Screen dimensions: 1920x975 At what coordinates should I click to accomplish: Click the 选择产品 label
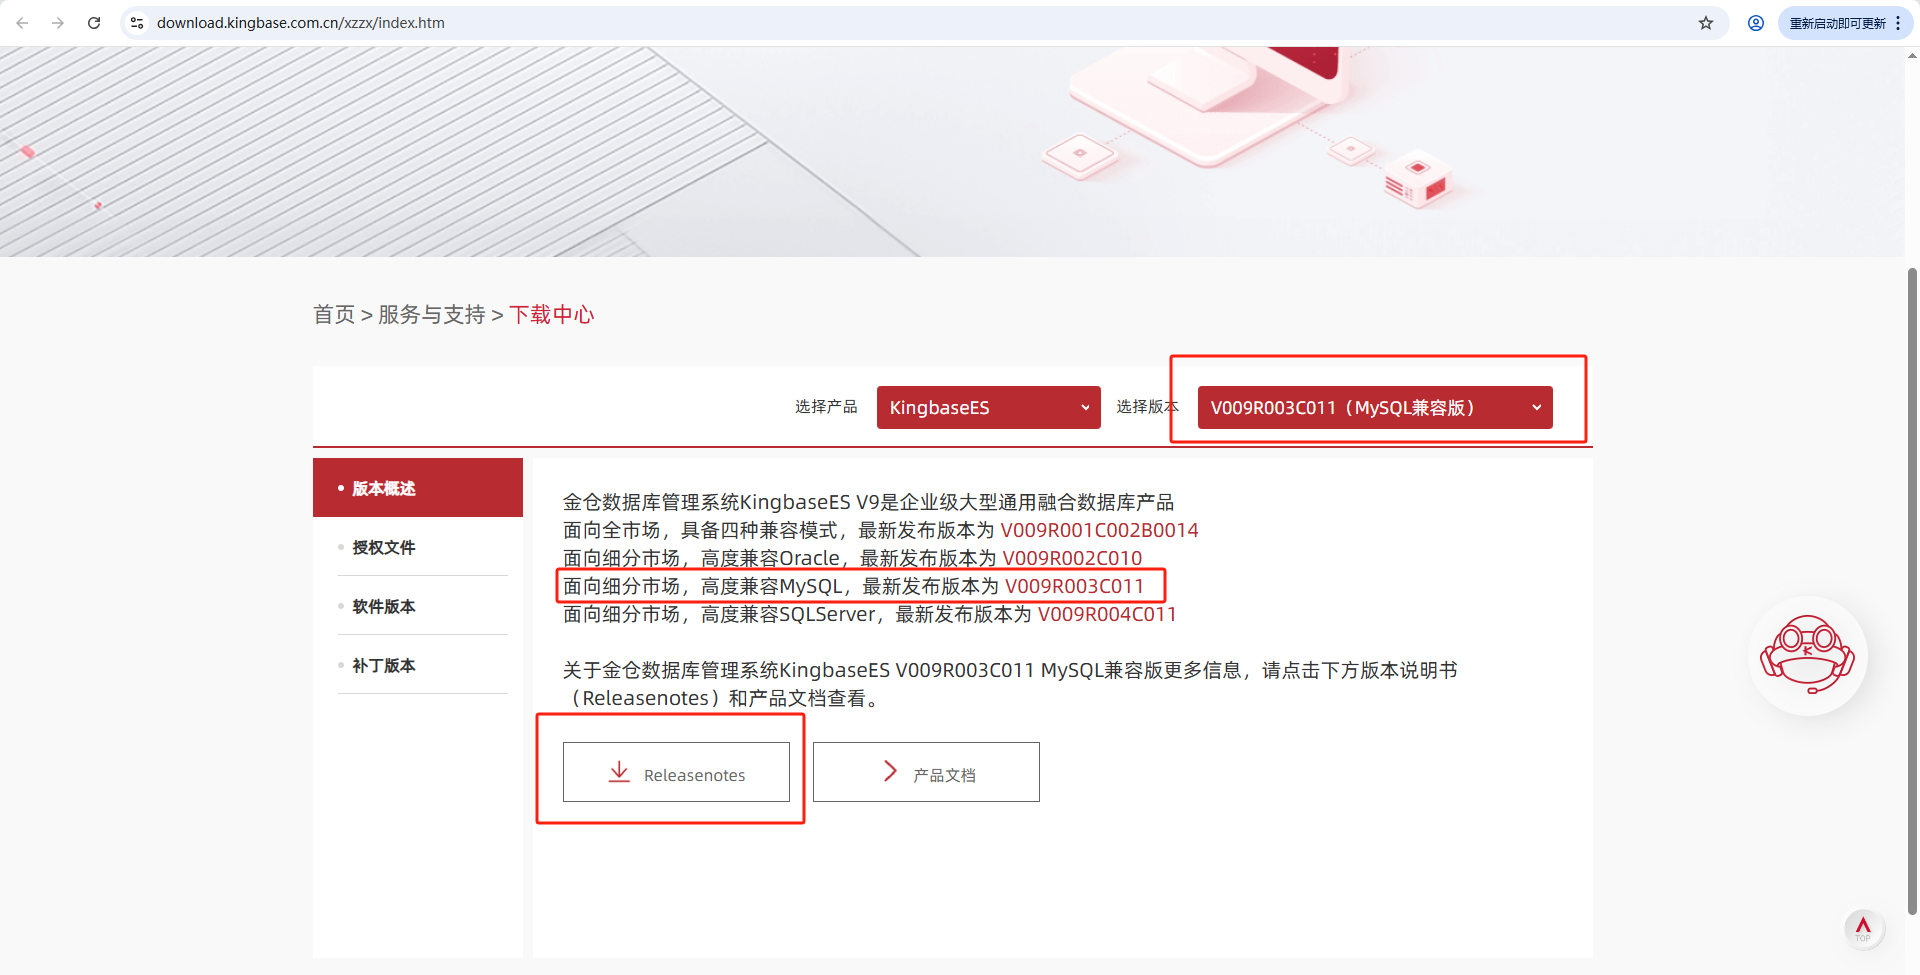(x=826, y=407)
